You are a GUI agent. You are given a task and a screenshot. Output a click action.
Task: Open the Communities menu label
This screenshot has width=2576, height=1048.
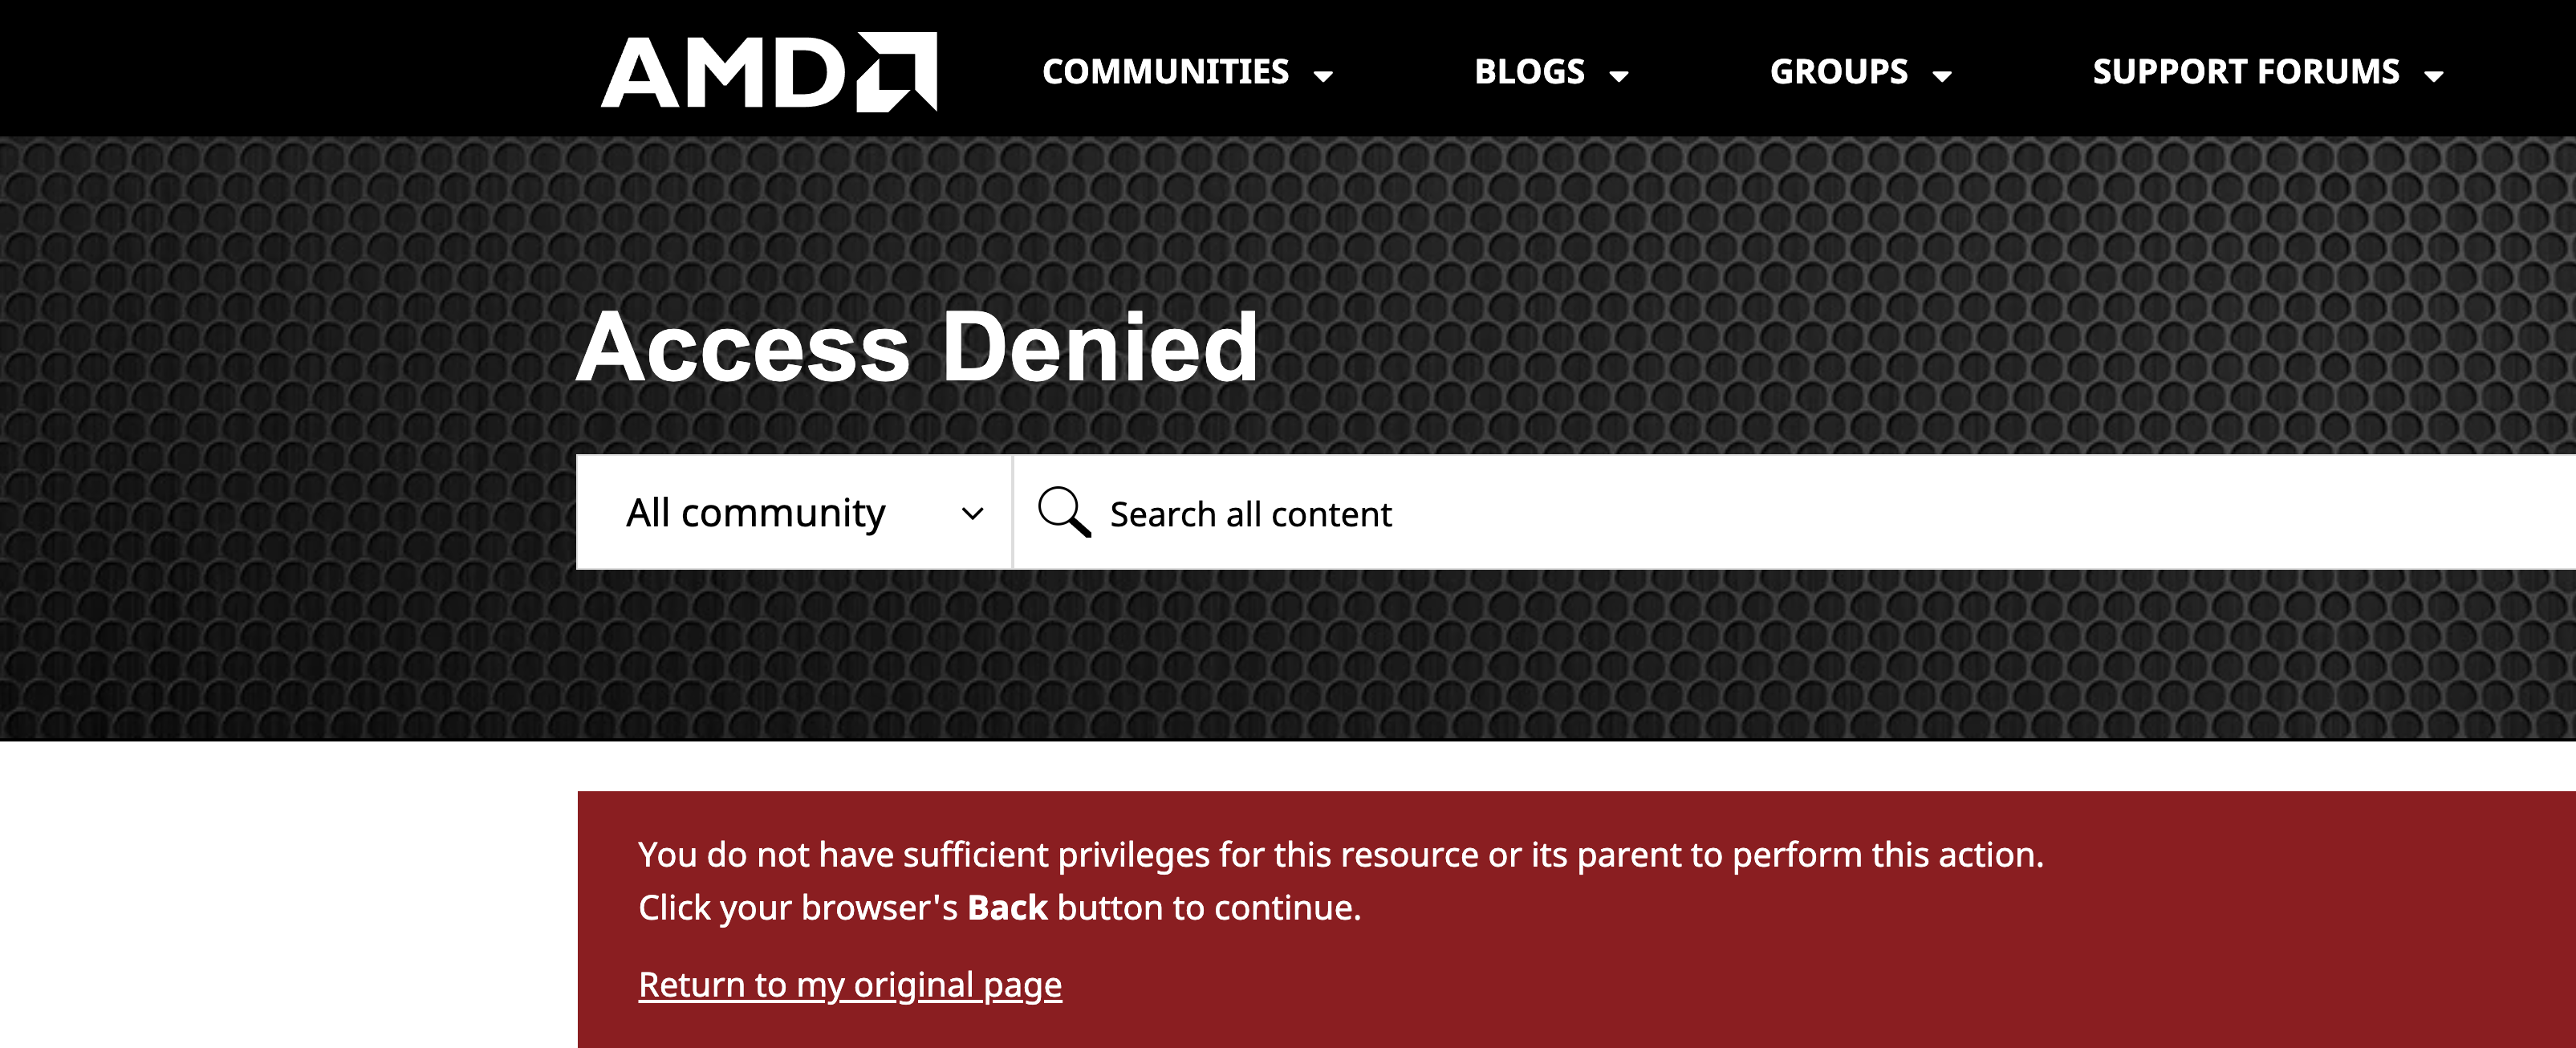tap(1165, 72)
